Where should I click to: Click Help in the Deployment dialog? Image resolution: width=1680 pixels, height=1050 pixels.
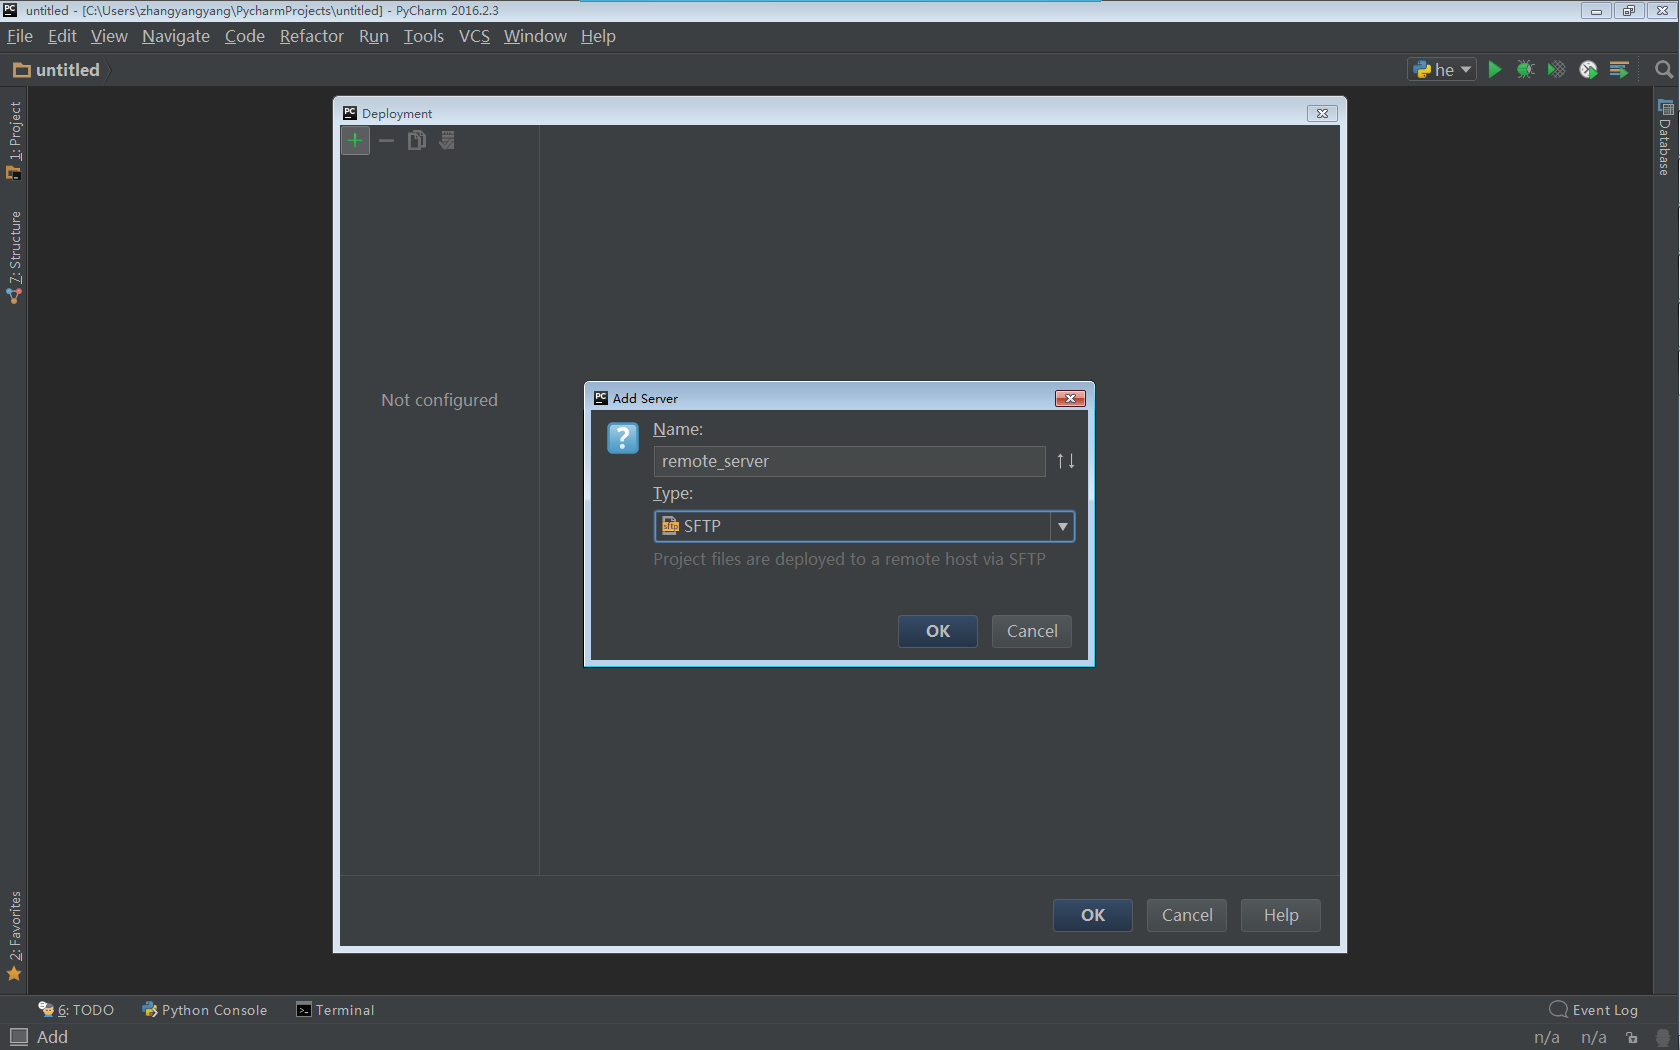pos(1281,915)
